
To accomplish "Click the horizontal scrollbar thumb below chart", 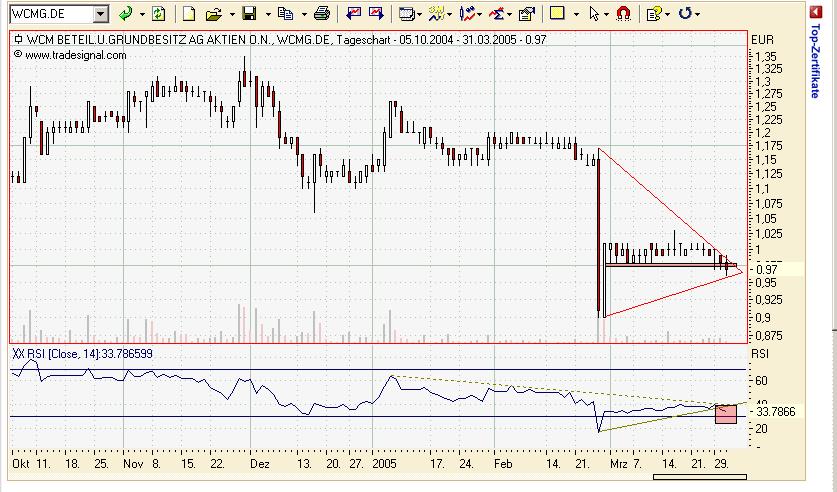I will click(700, 477).
